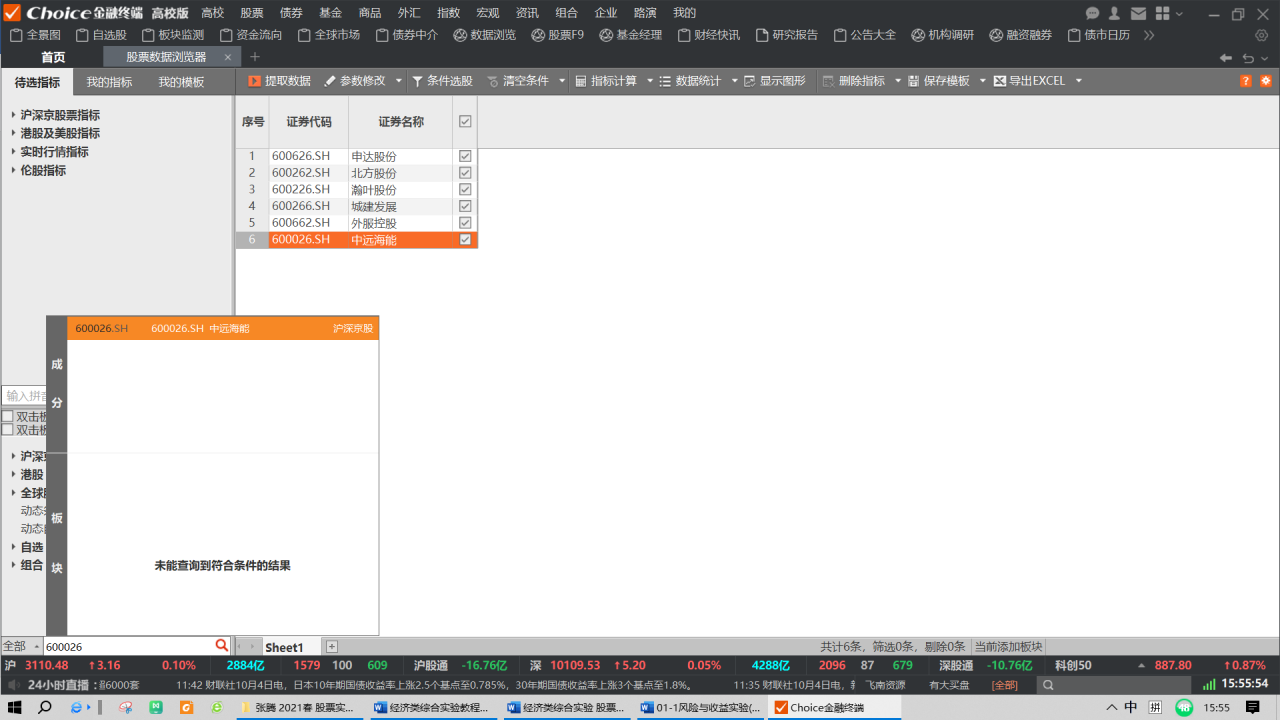
Task: Open the 参数修改 dropdown arrow
Action: [399, 81]
